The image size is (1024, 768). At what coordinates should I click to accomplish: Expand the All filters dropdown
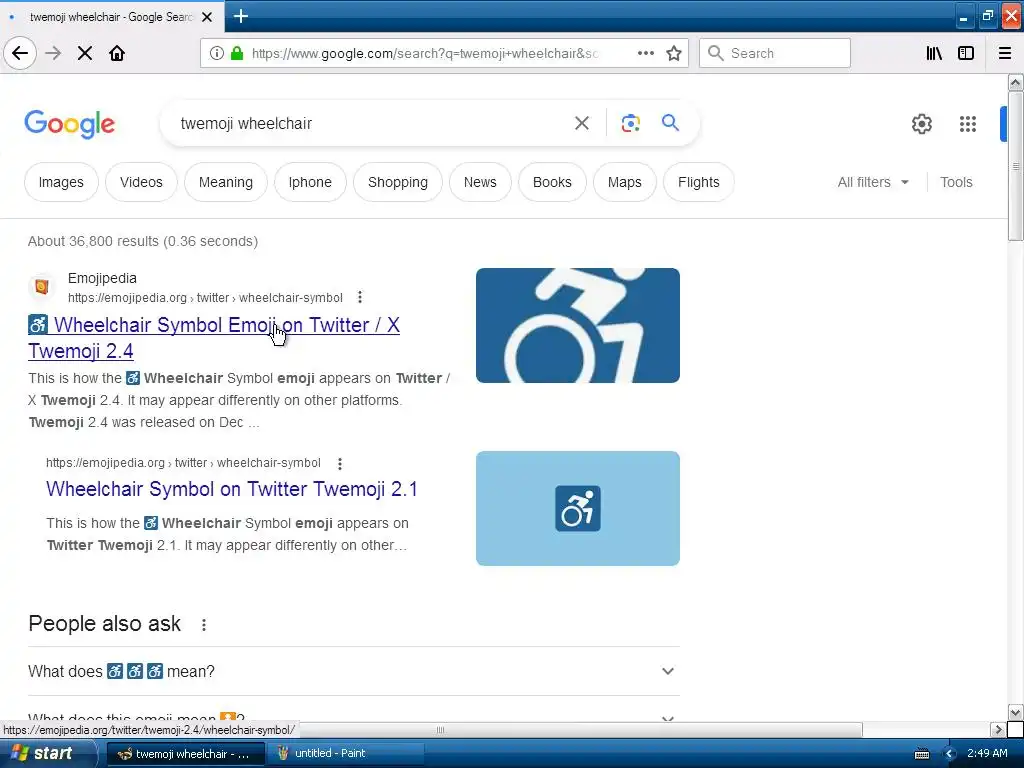click(x=873, y=182)
